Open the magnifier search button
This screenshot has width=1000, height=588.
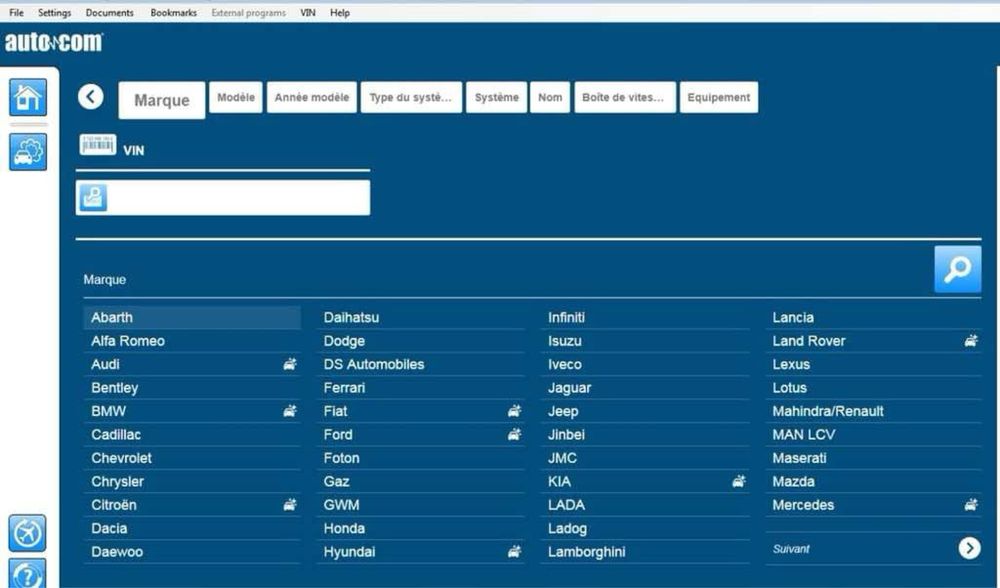tap(957, 269)
